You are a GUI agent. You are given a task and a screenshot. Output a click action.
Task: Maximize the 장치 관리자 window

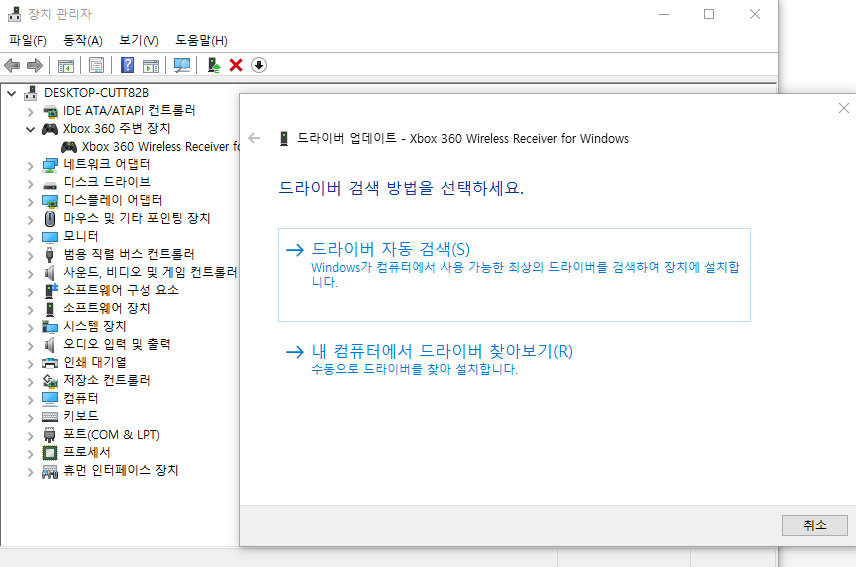(709, 14)
